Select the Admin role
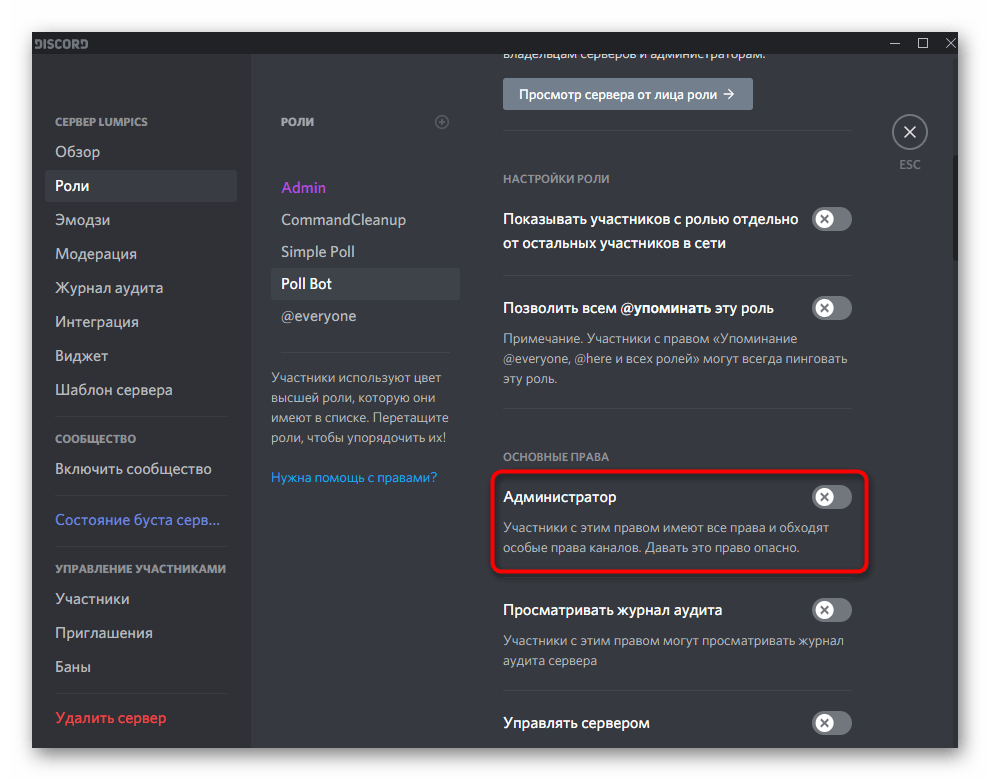 coord(365,188)
